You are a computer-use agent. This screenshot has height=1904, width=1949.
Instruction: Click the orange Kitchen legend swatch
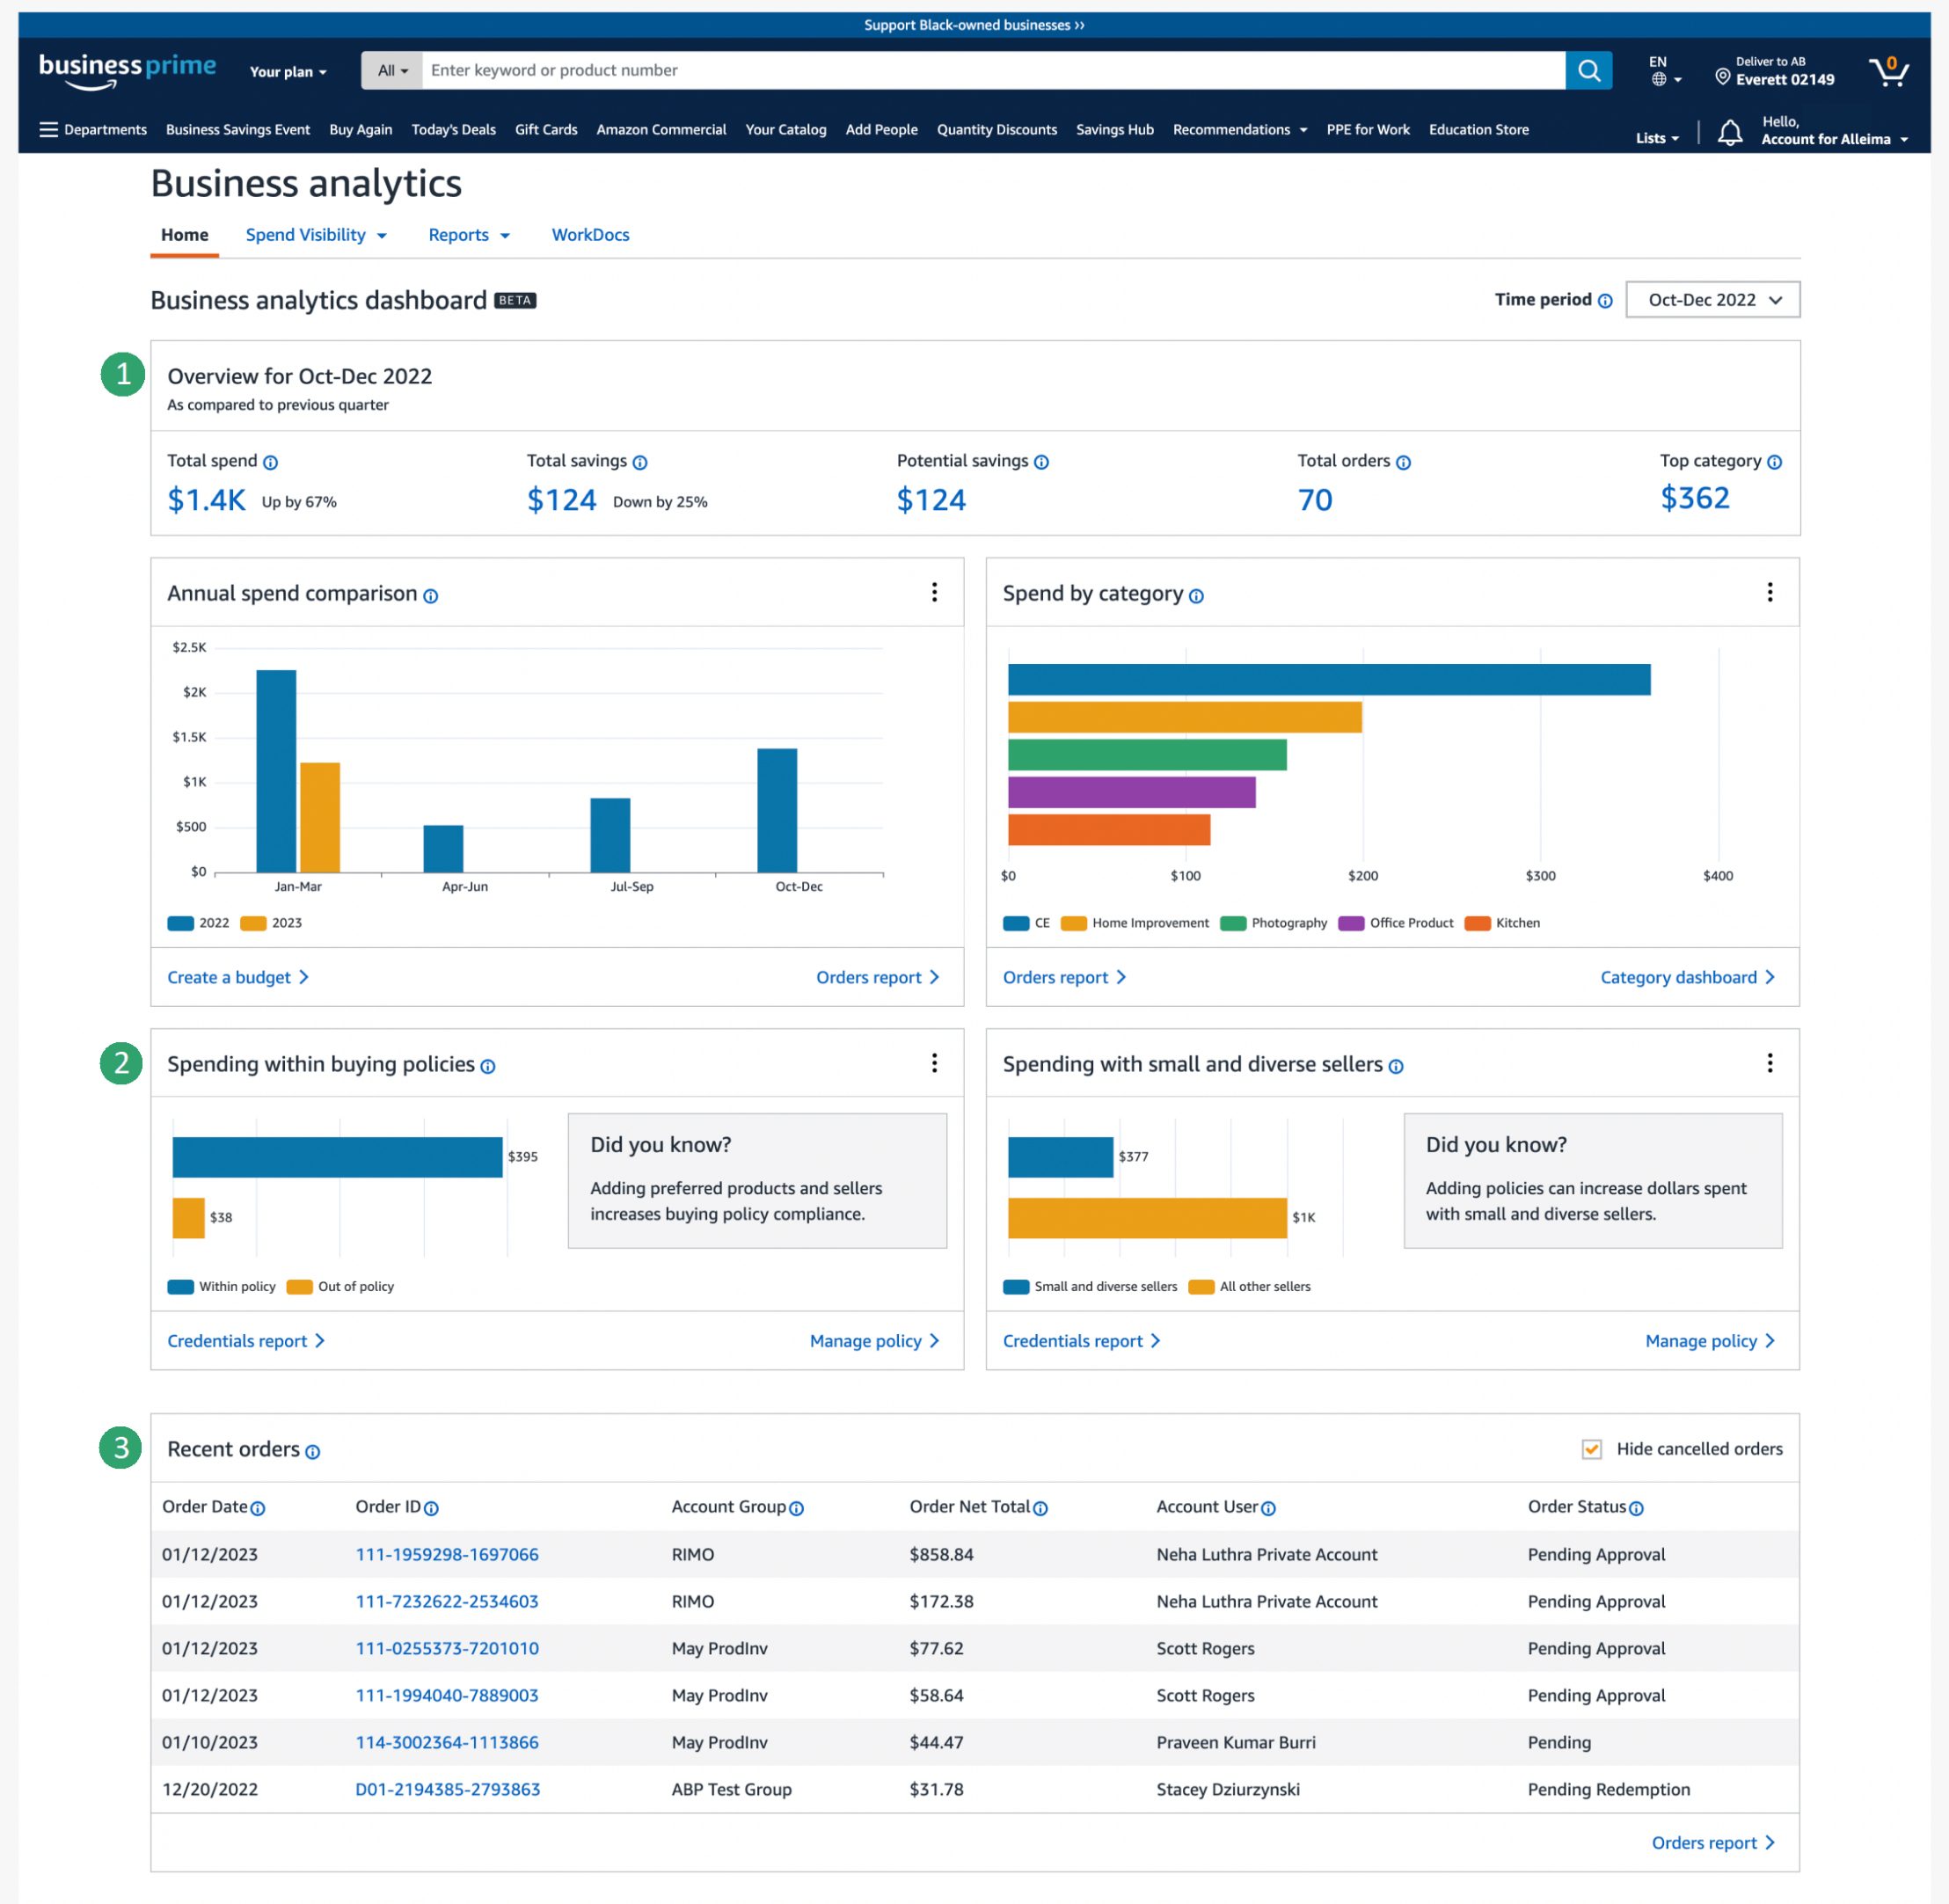click(1477, 923)
